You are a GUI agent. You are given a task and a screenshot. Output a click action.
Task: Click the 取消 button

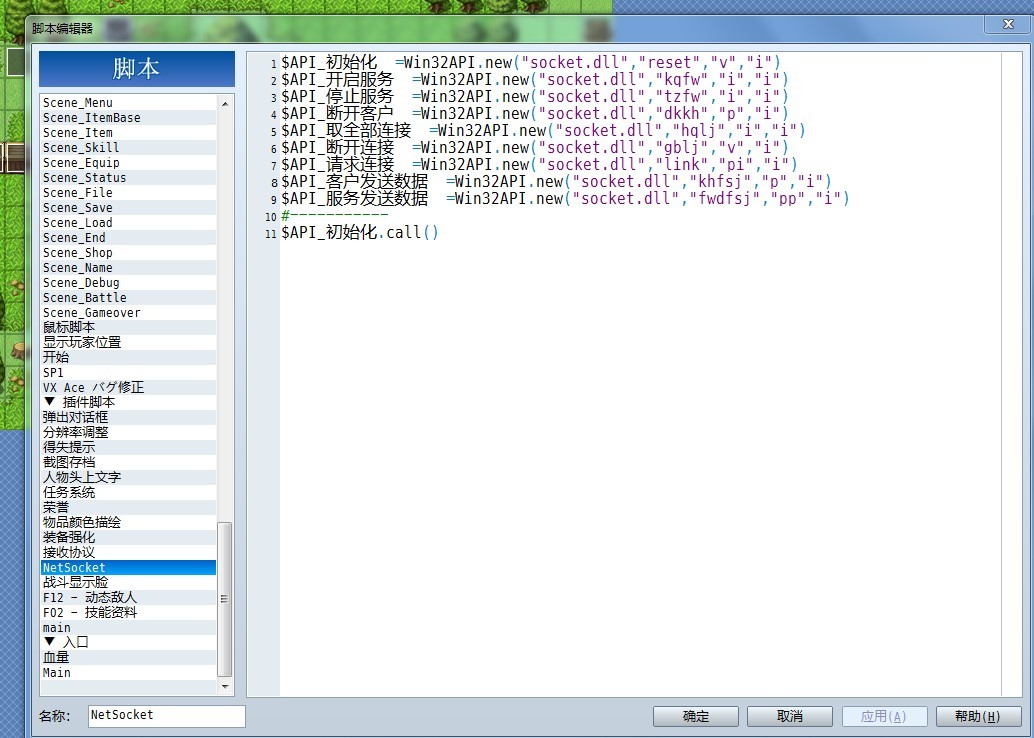click(x=789, y=716)
